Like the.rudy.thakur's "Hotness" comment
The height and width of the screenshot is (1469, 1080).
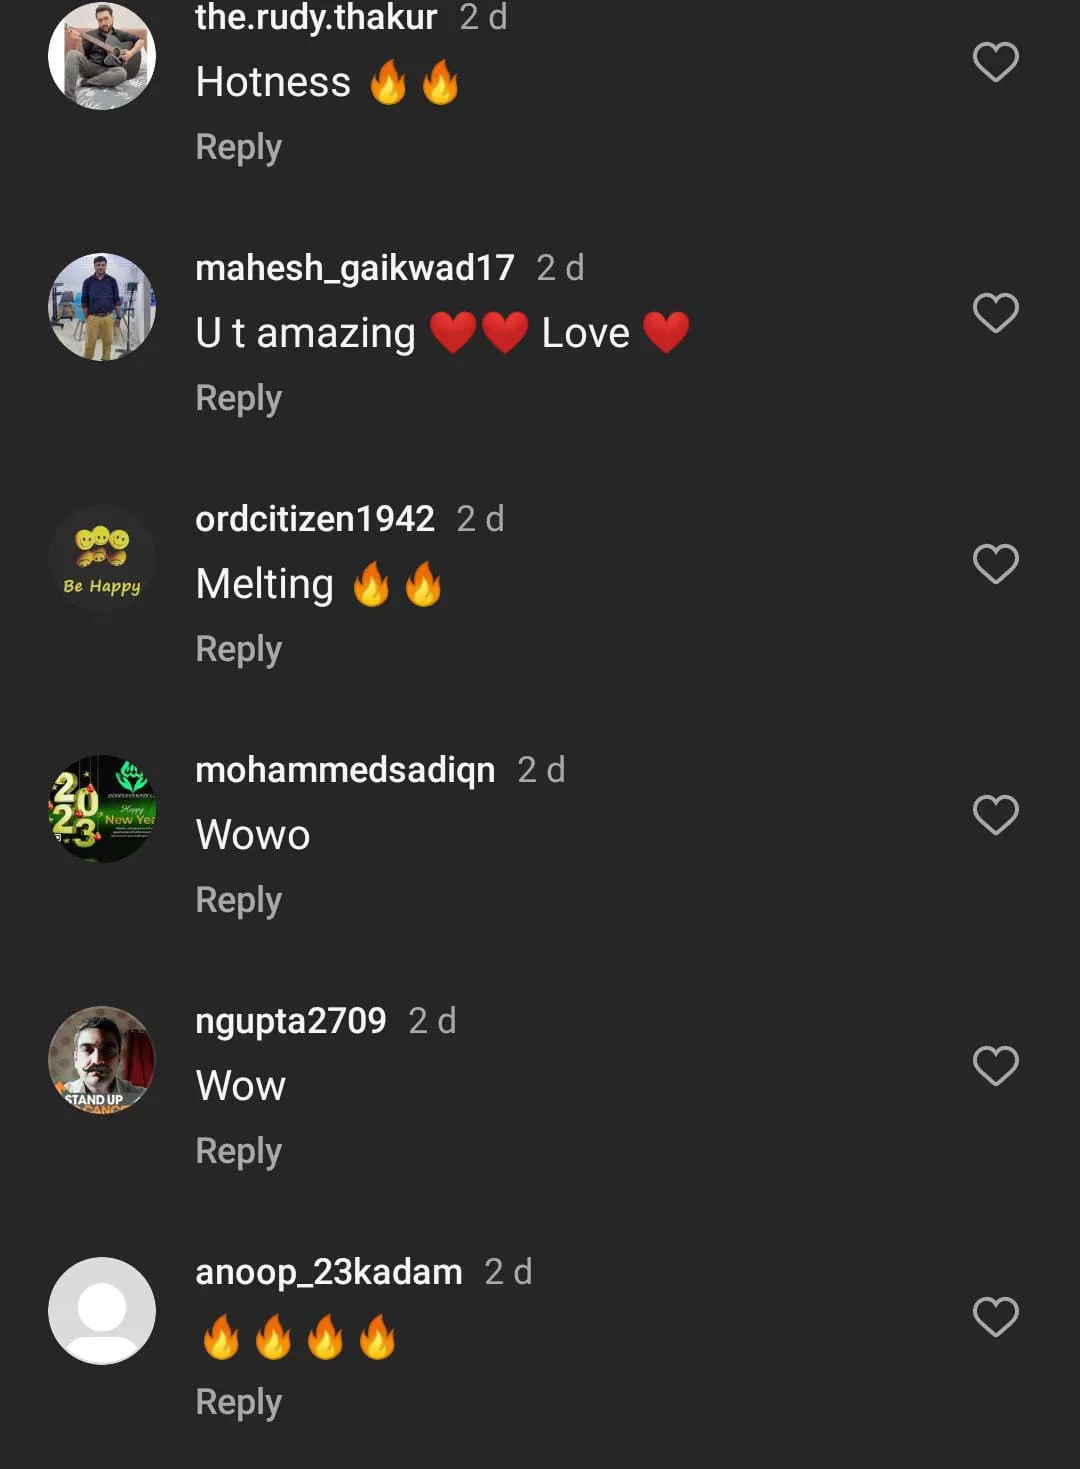(x=995, y=62)
